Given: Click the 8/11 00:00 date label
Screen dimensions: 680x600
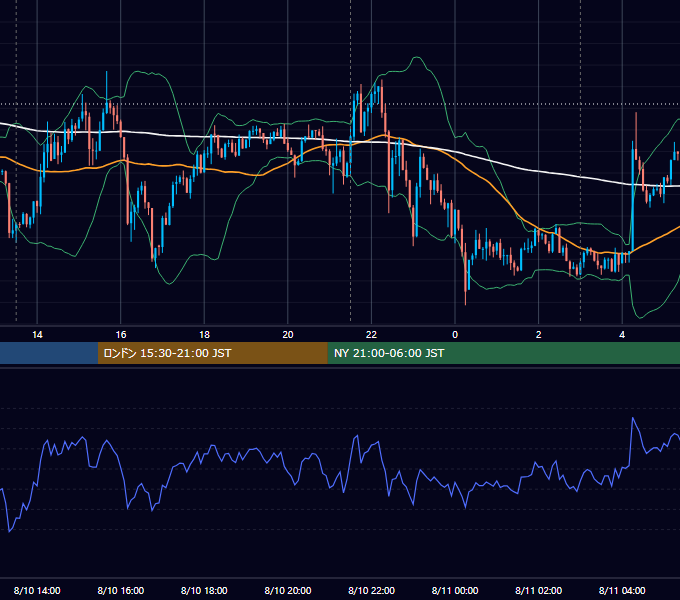Looking at the screenshot, I should tap(455, 590).
